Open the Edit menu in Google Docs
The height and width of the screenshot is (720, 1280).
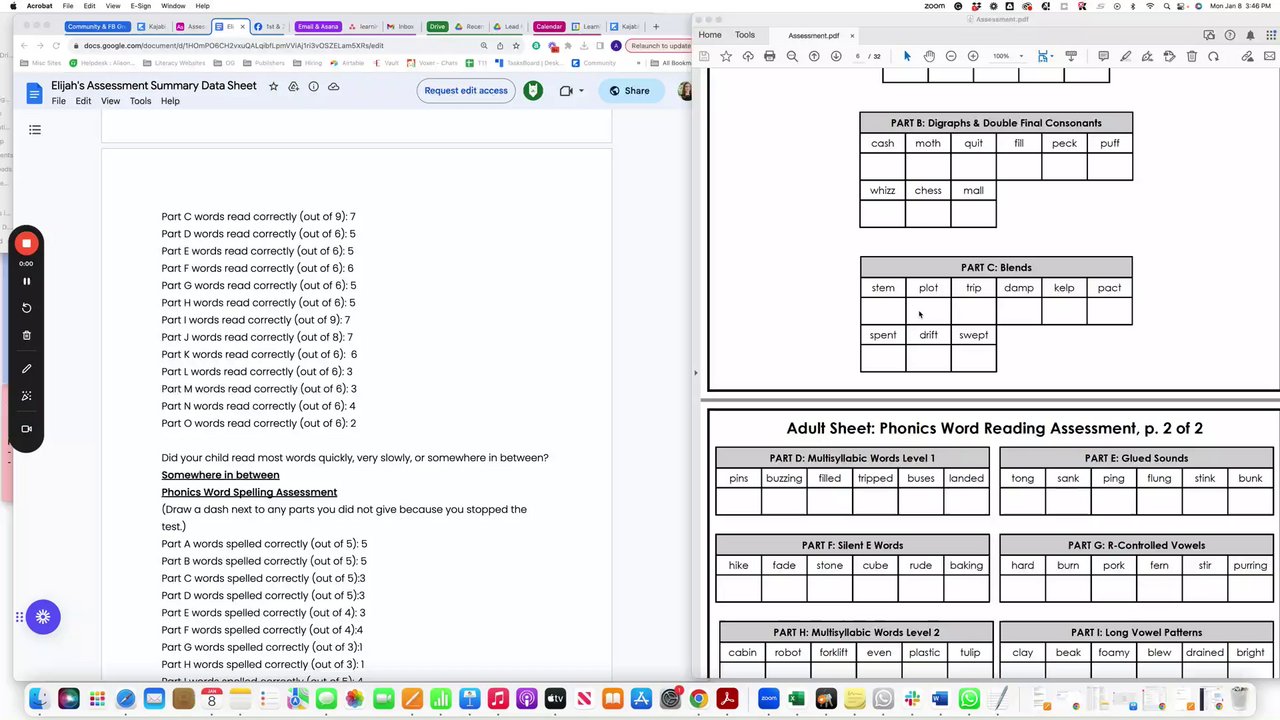83,101
